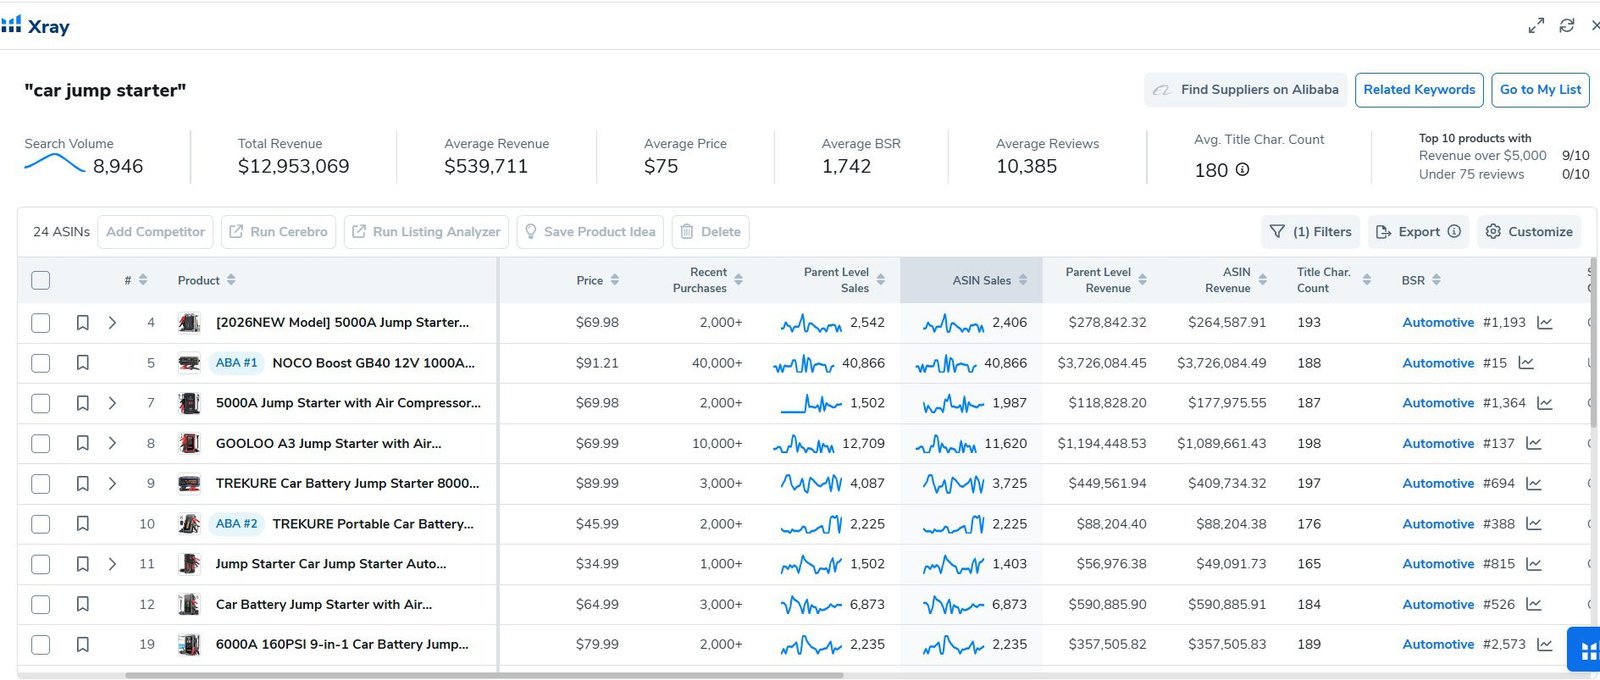The width and height of the screenshot is (1600, 680).
Task: Open the Parent Level Sales sparkline for 6,873
Action: pyautogui.click(x=811, y=605)
